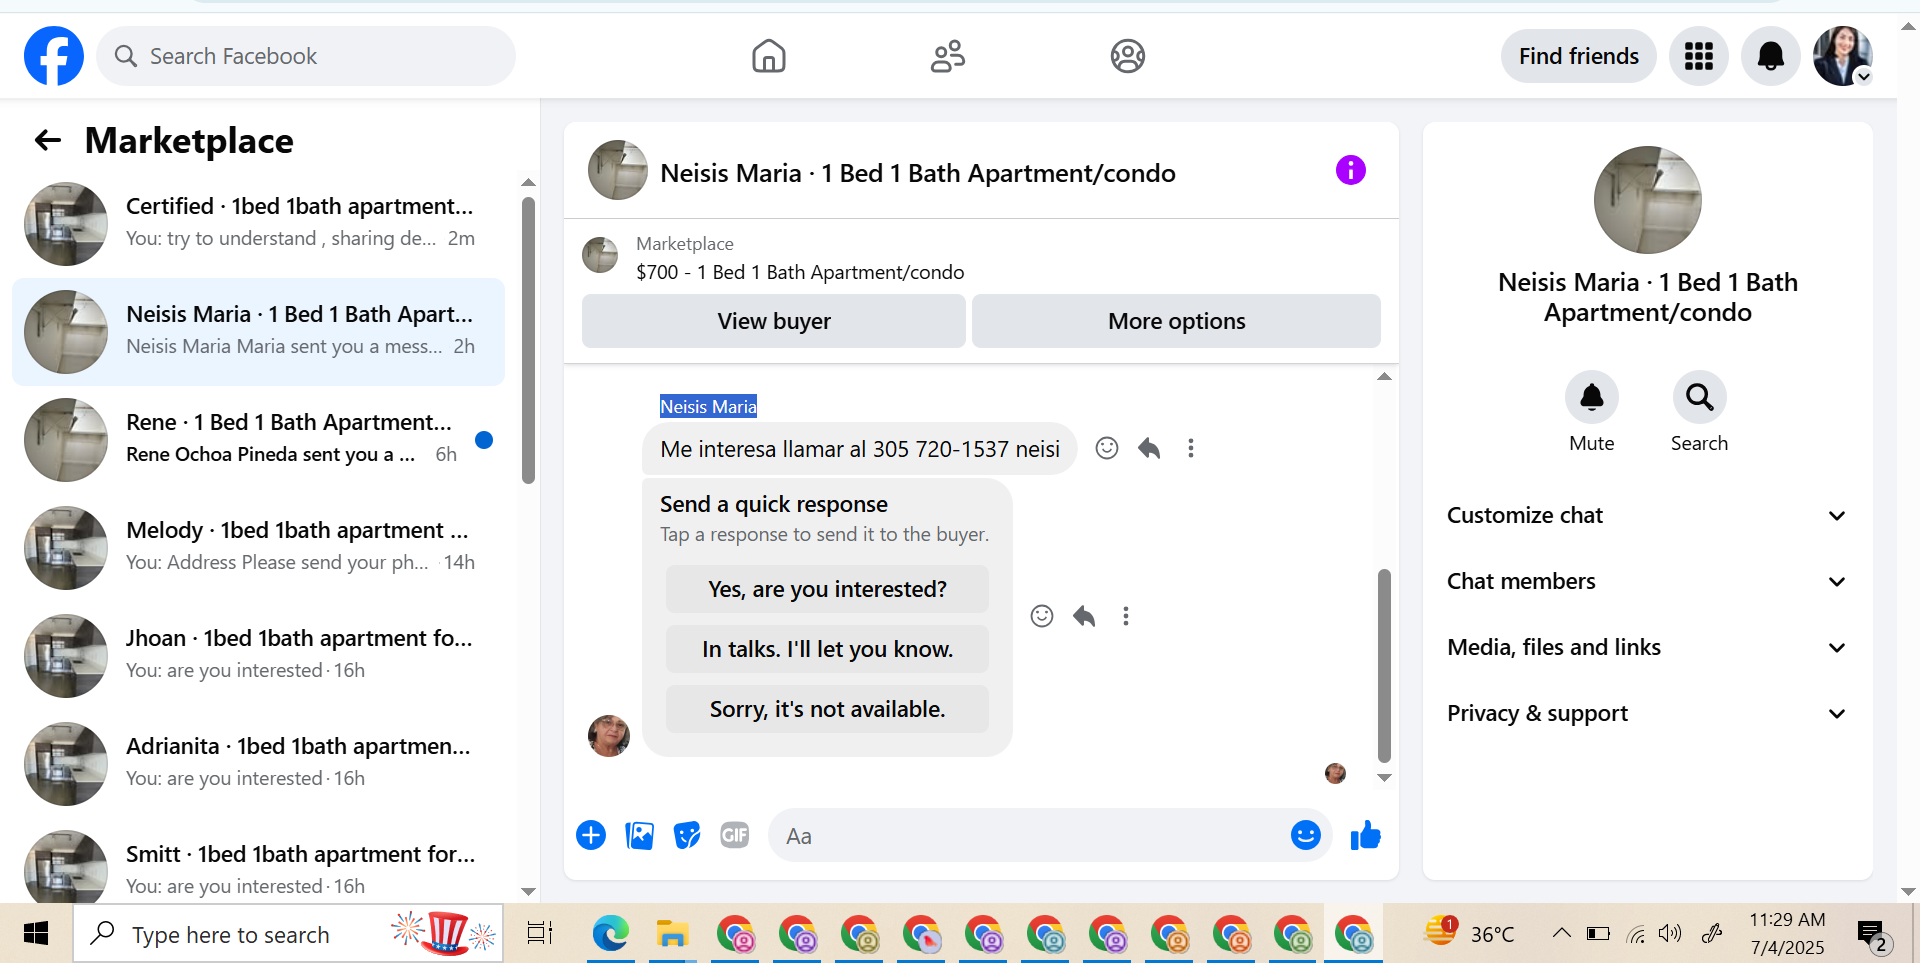Expand the Customize chat section
1920x963 pixels.
(1648, 515)
